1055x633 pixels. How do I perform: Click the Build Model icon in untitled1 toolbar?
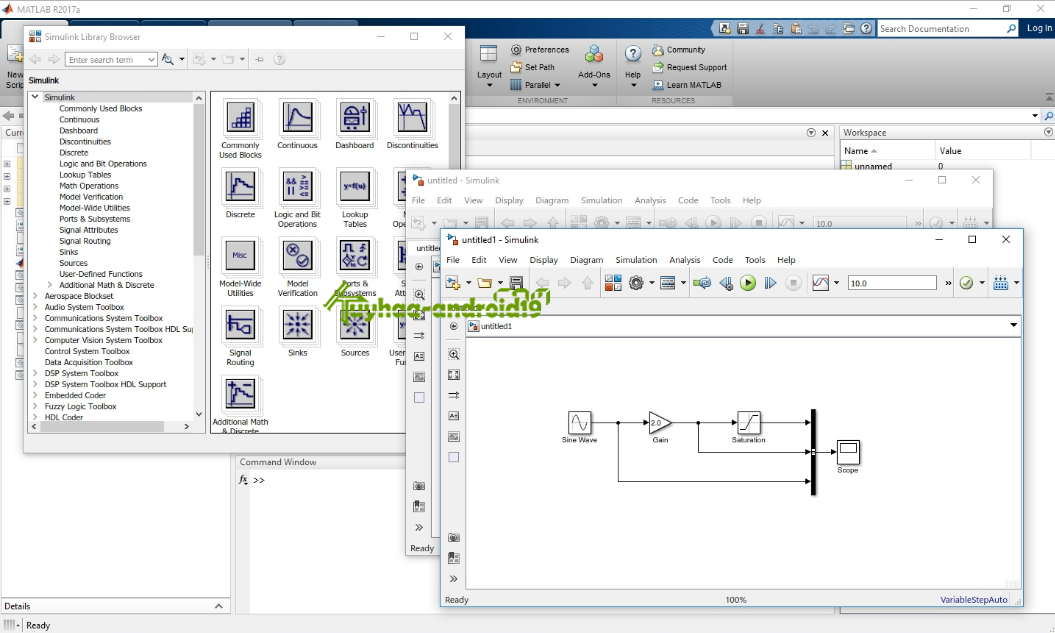[1001, 283]
